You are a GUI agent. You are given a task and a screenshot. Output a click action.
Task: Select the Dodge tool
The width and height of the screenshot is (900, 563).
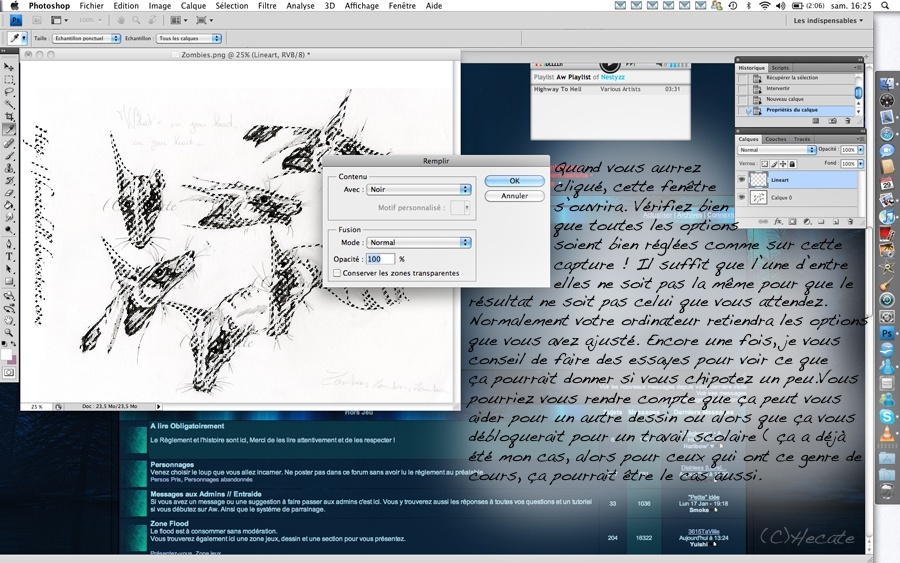click(x=9, y=231)
